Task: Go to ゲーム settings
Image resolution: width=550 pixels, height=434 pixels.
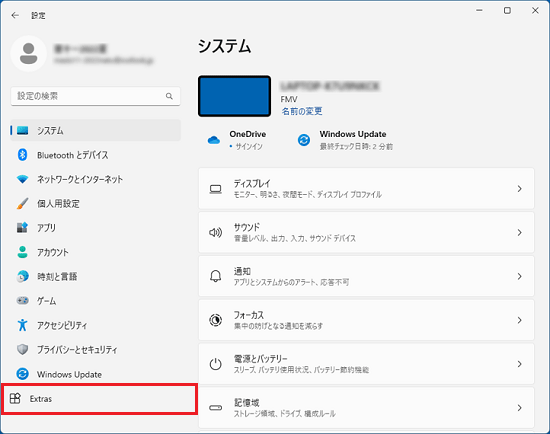Action: coord(95,301)
